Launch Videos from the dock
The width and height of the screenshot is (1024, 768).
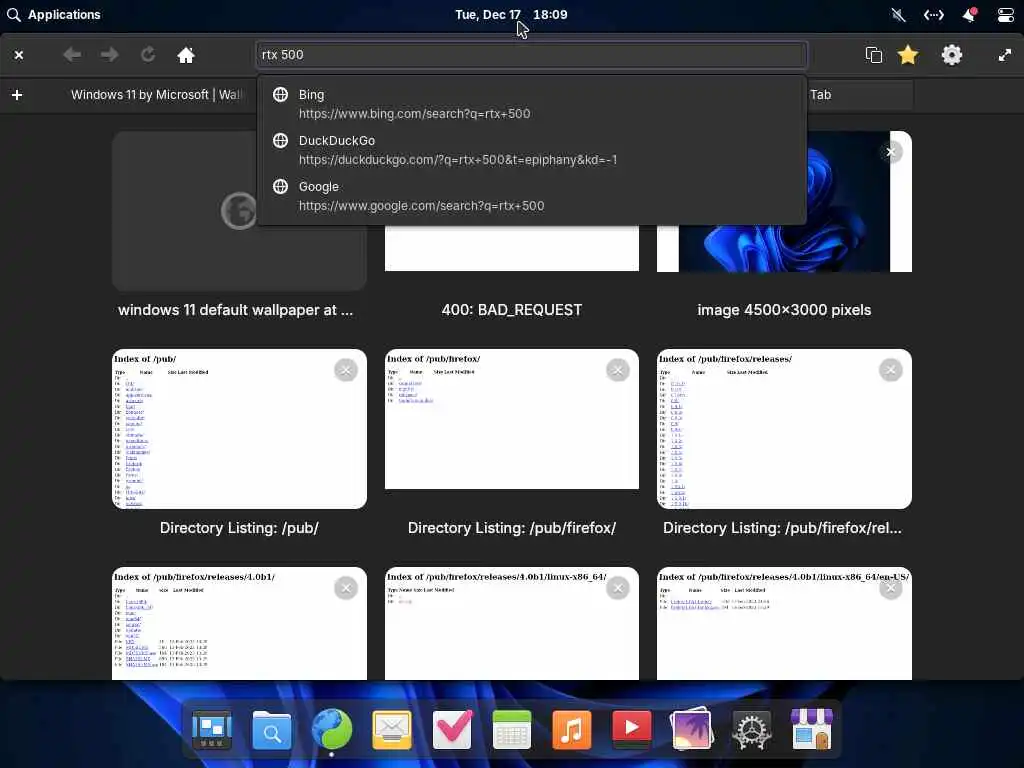632,729
